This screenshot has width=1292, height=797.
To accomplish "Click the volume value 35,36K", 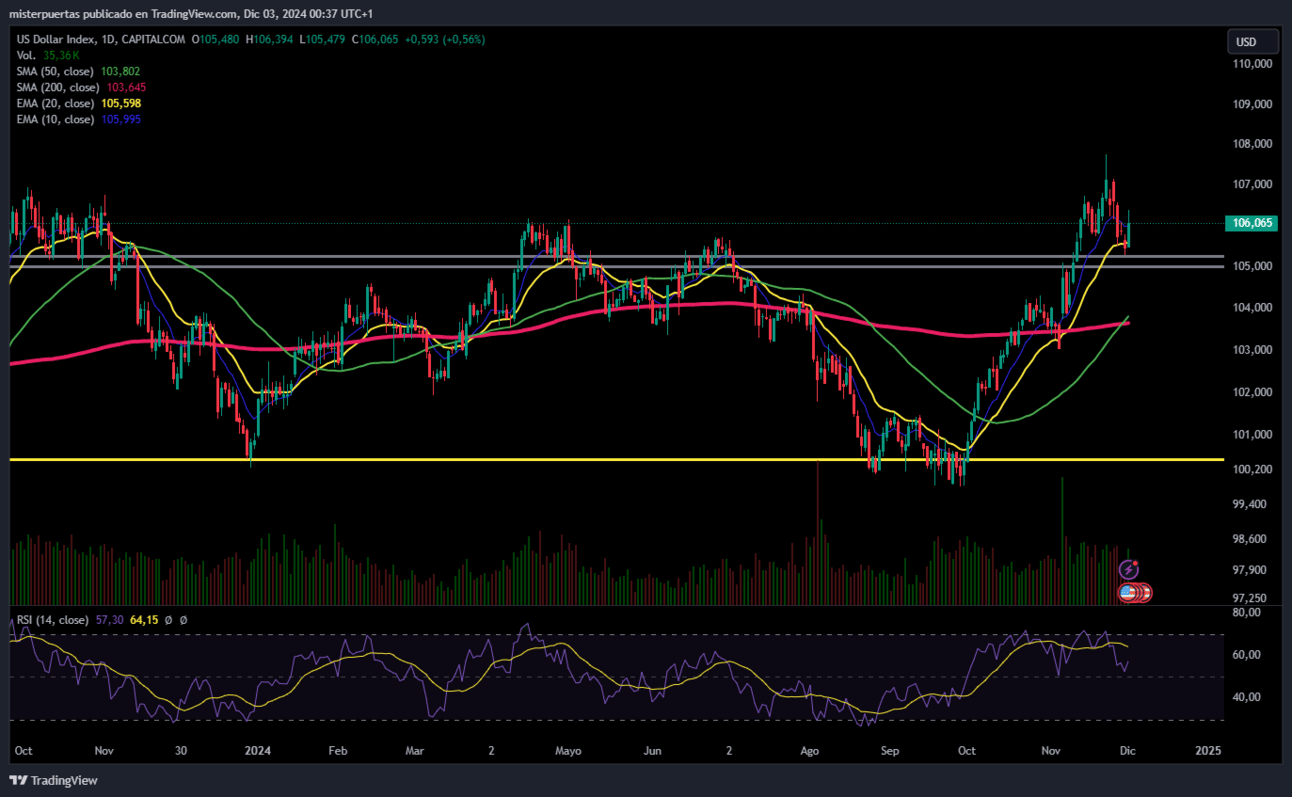I will coord(60,55).
